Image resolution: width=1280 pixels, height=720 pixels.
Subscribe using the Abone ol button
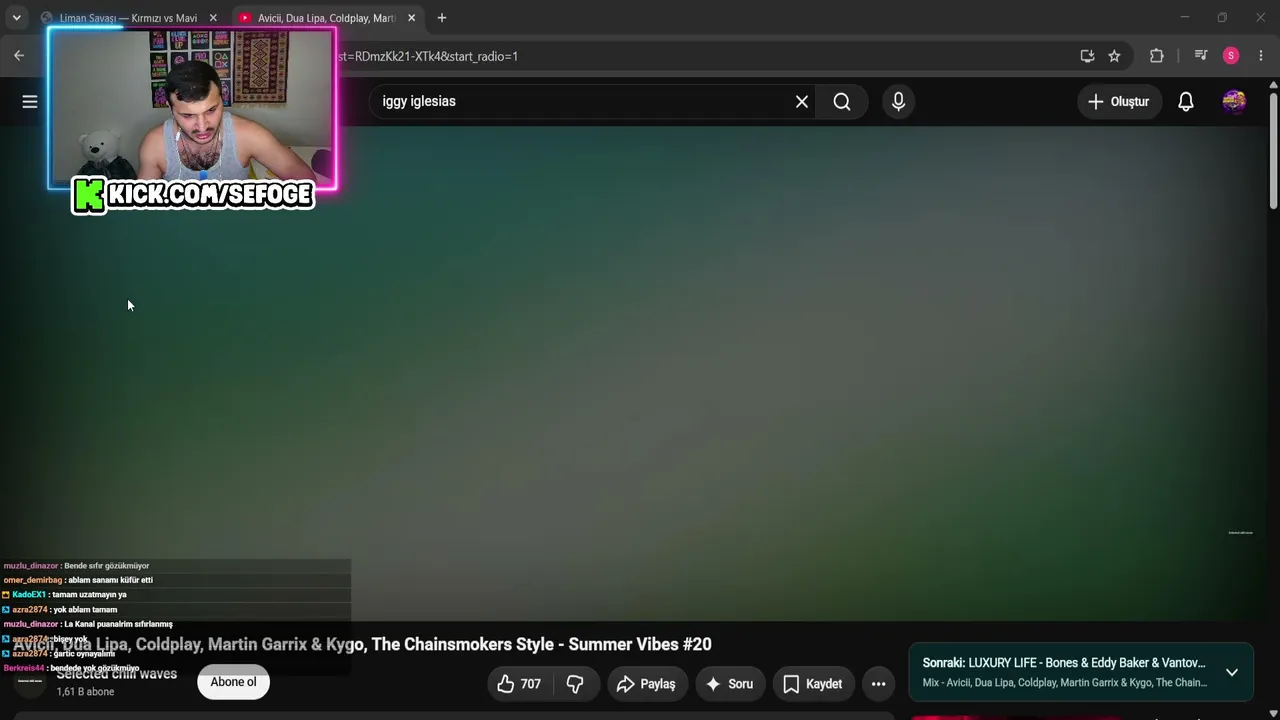[x=233, y=682]
